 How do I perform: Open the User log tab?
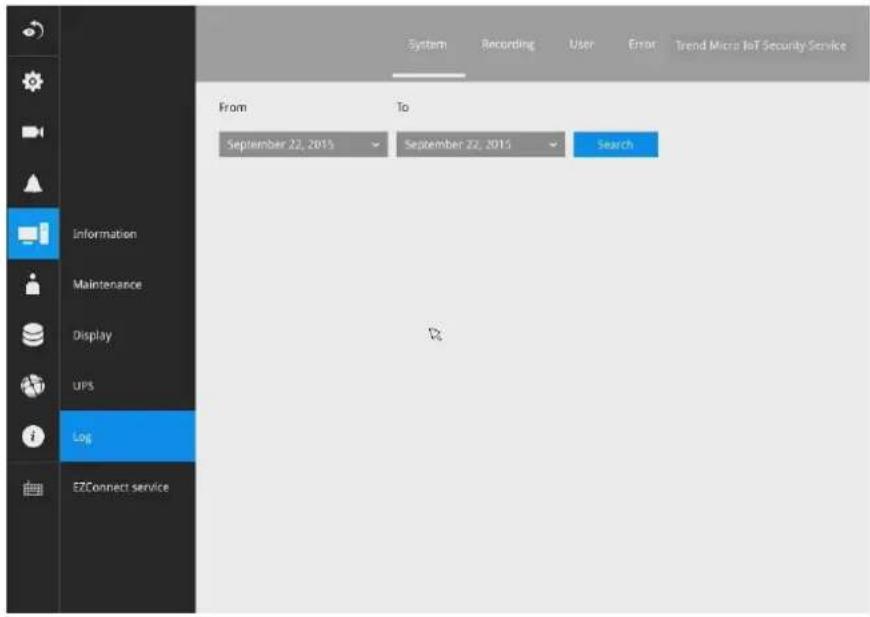(x=581, y=44)
